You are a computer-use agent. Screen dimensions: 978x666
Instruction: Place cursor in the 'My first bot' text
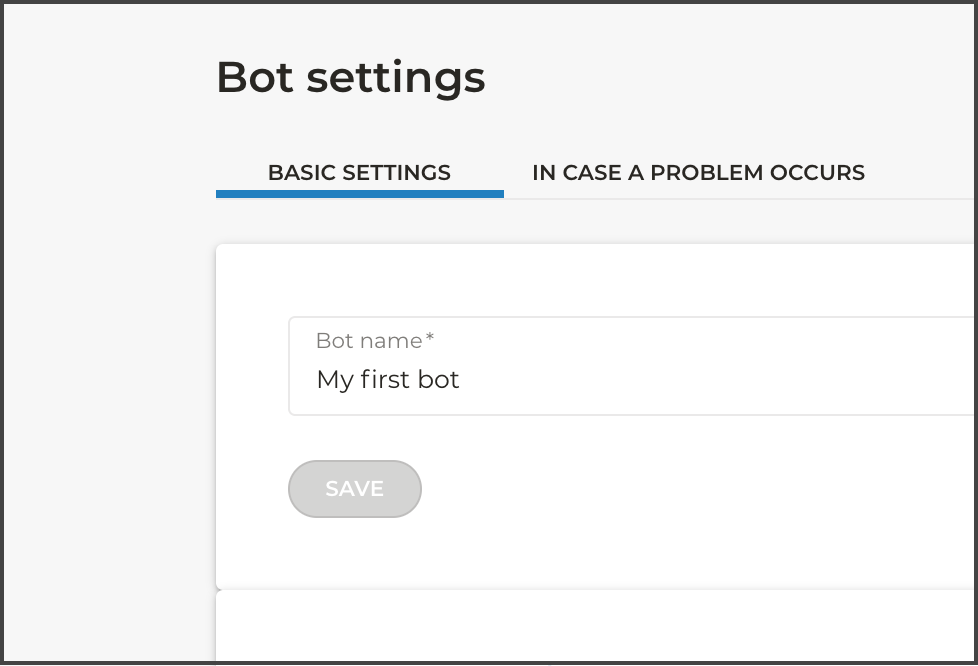[388, 380]
